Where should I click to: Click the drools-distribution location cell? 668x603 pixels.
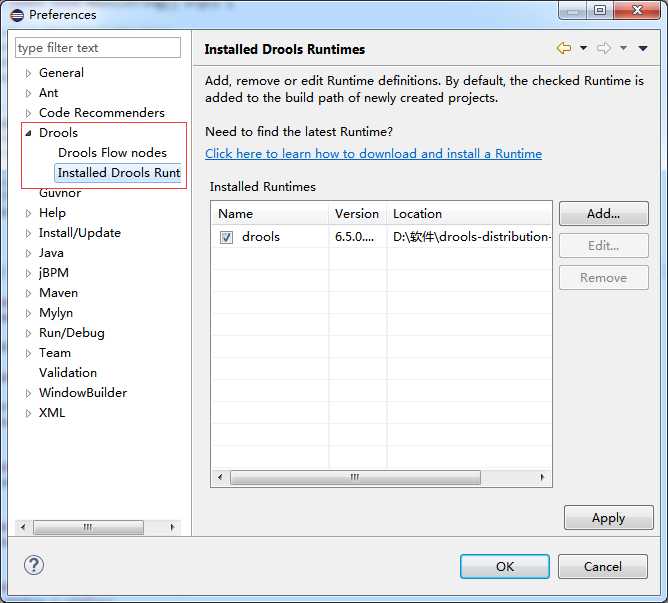tap(472, 237)
